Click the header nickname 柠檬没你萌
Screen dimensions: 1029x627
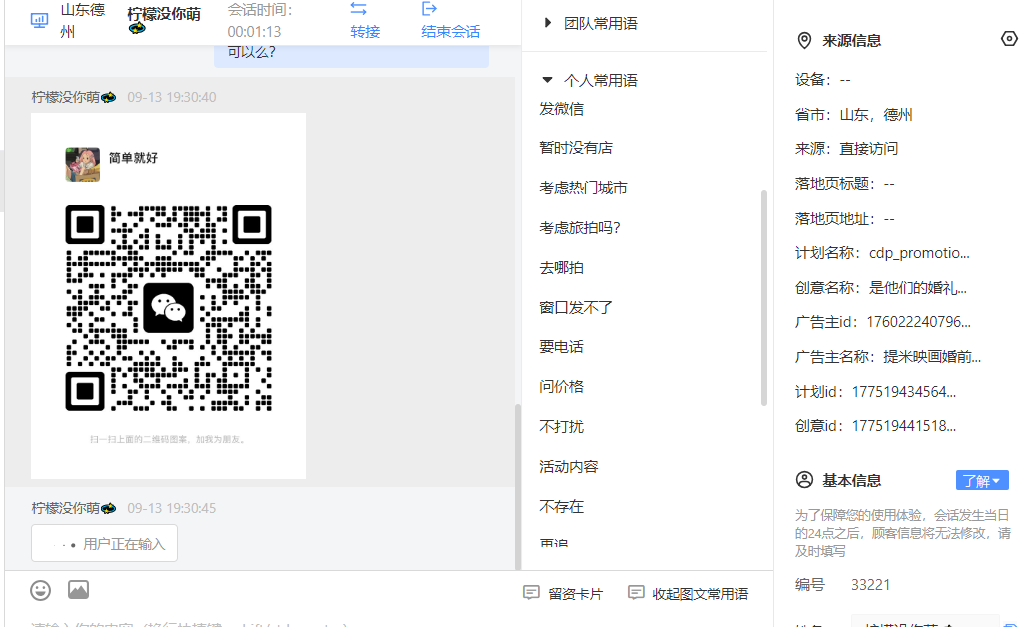[164, 14]
